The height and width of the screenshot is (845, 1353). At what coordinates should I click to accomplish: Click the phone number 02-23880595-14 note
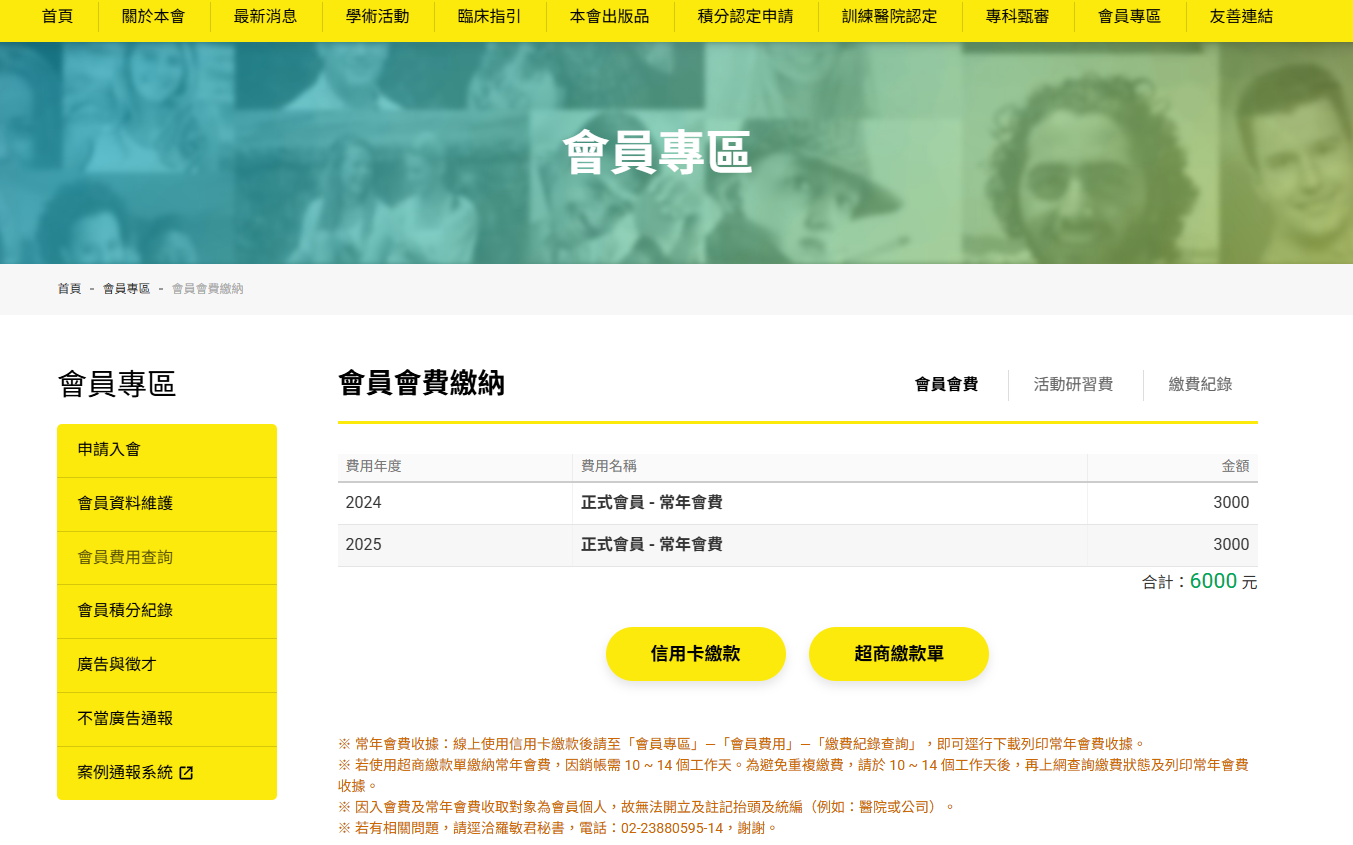[x=557, y=828]
